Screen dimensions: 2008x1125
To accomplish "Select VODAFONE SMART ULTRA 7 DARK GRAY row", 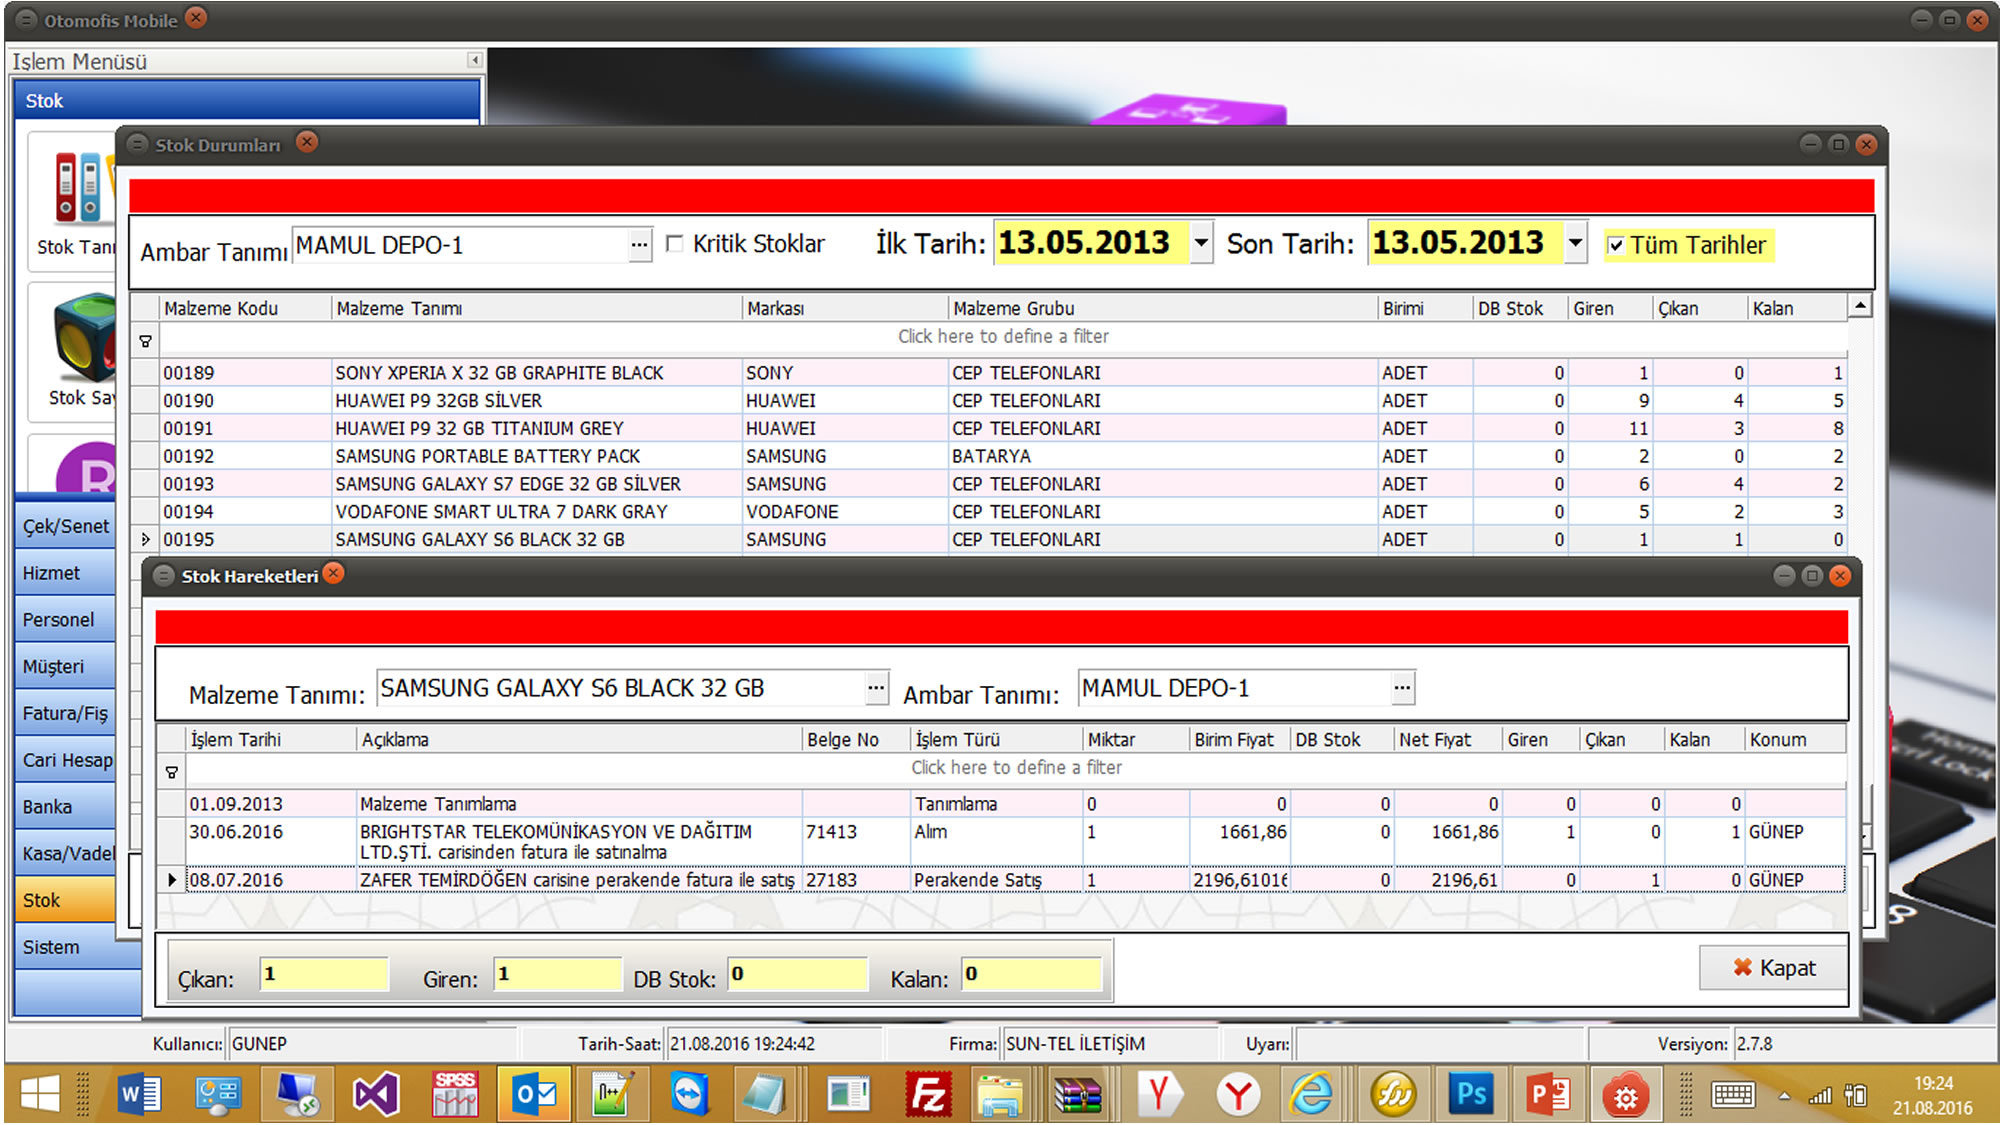I will [x=1002, y=512].
